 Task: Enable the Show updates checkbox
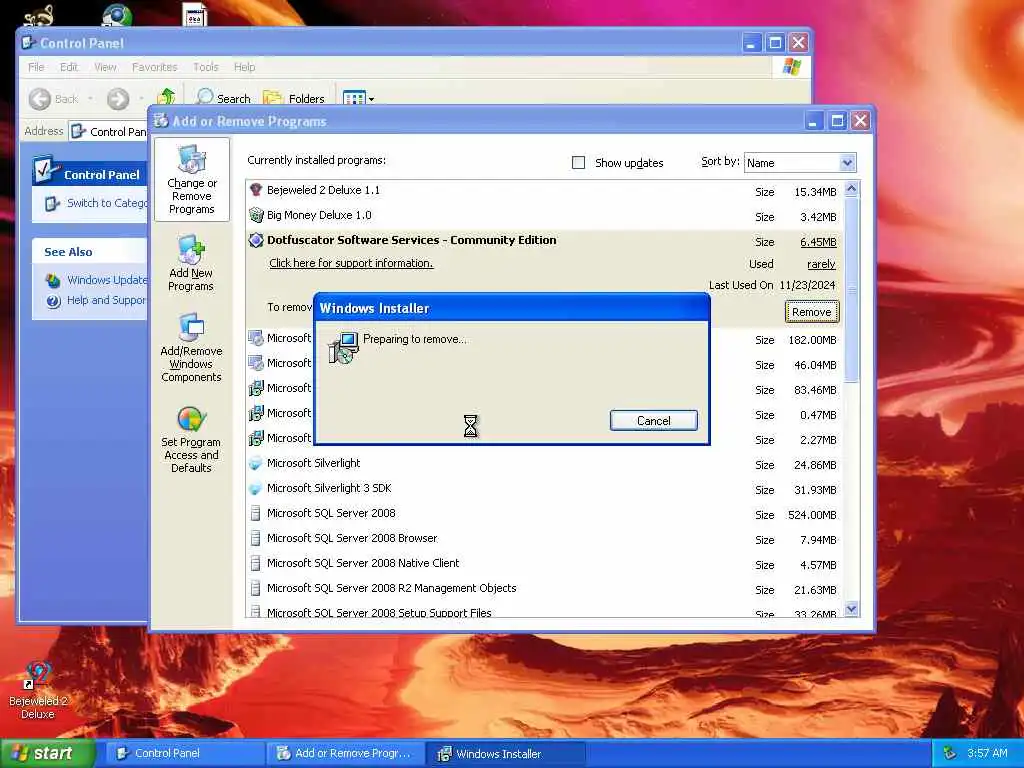tap(578, 163)
